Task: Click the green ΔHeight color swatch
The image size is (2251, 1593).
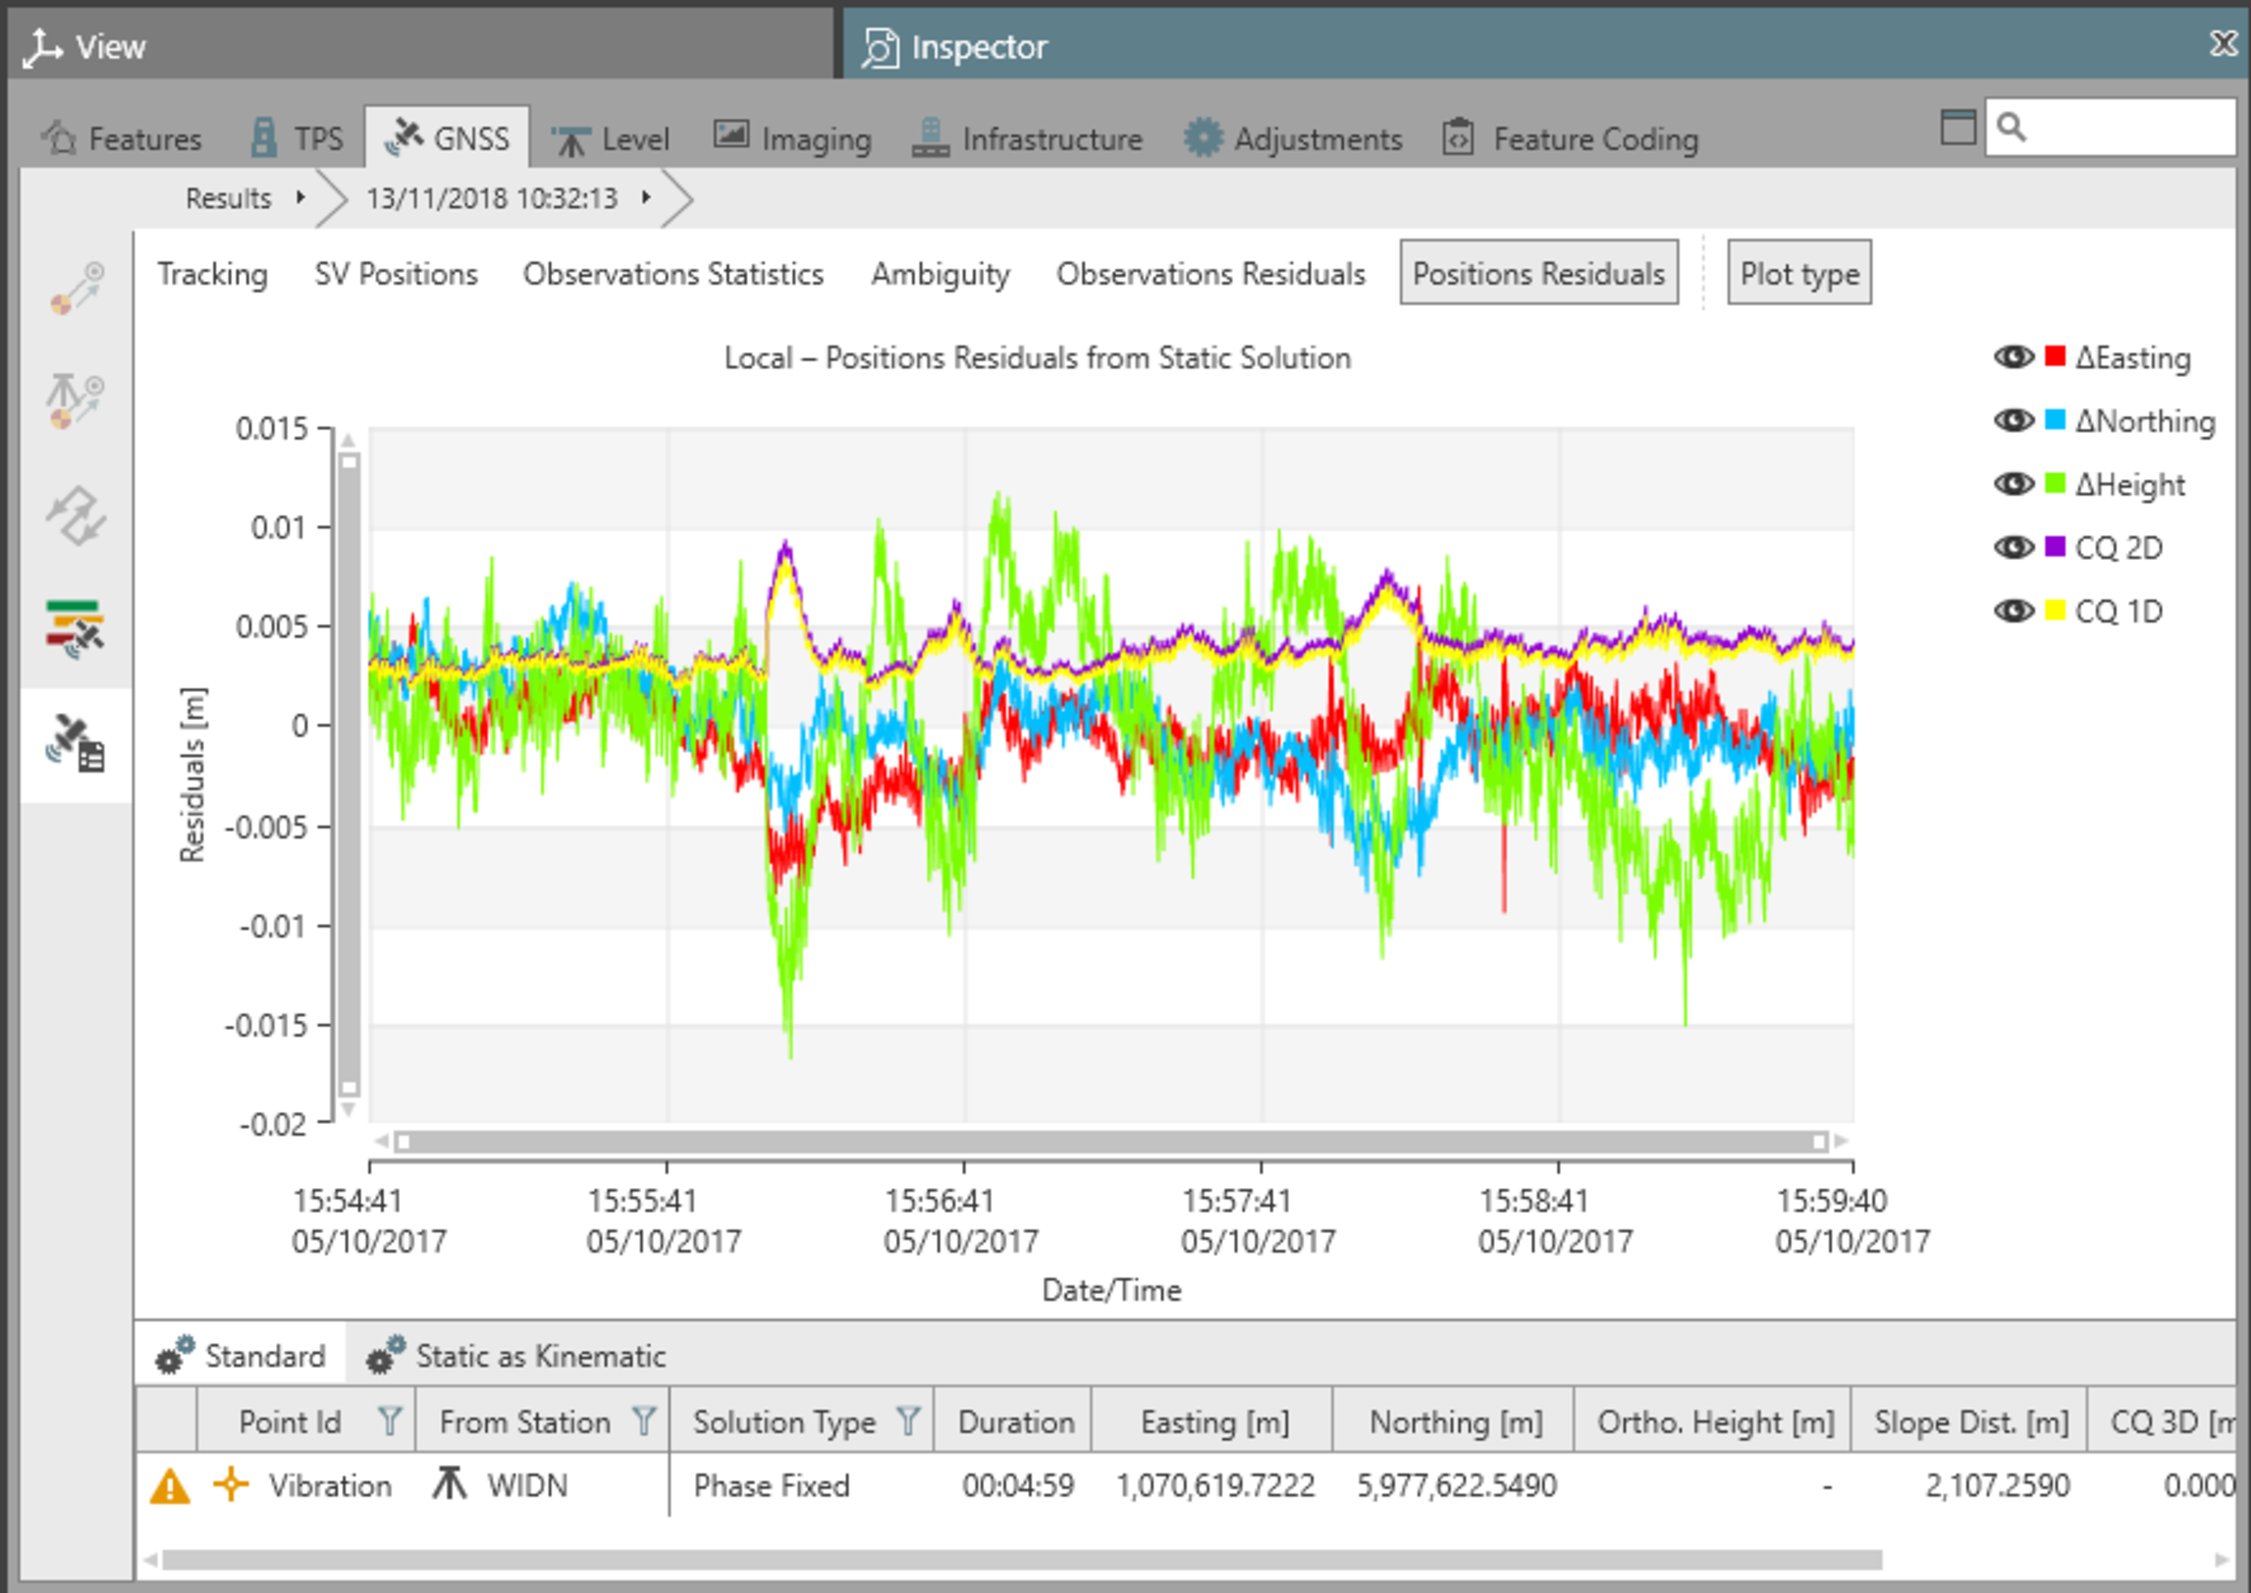Action: pos(2055,484)
